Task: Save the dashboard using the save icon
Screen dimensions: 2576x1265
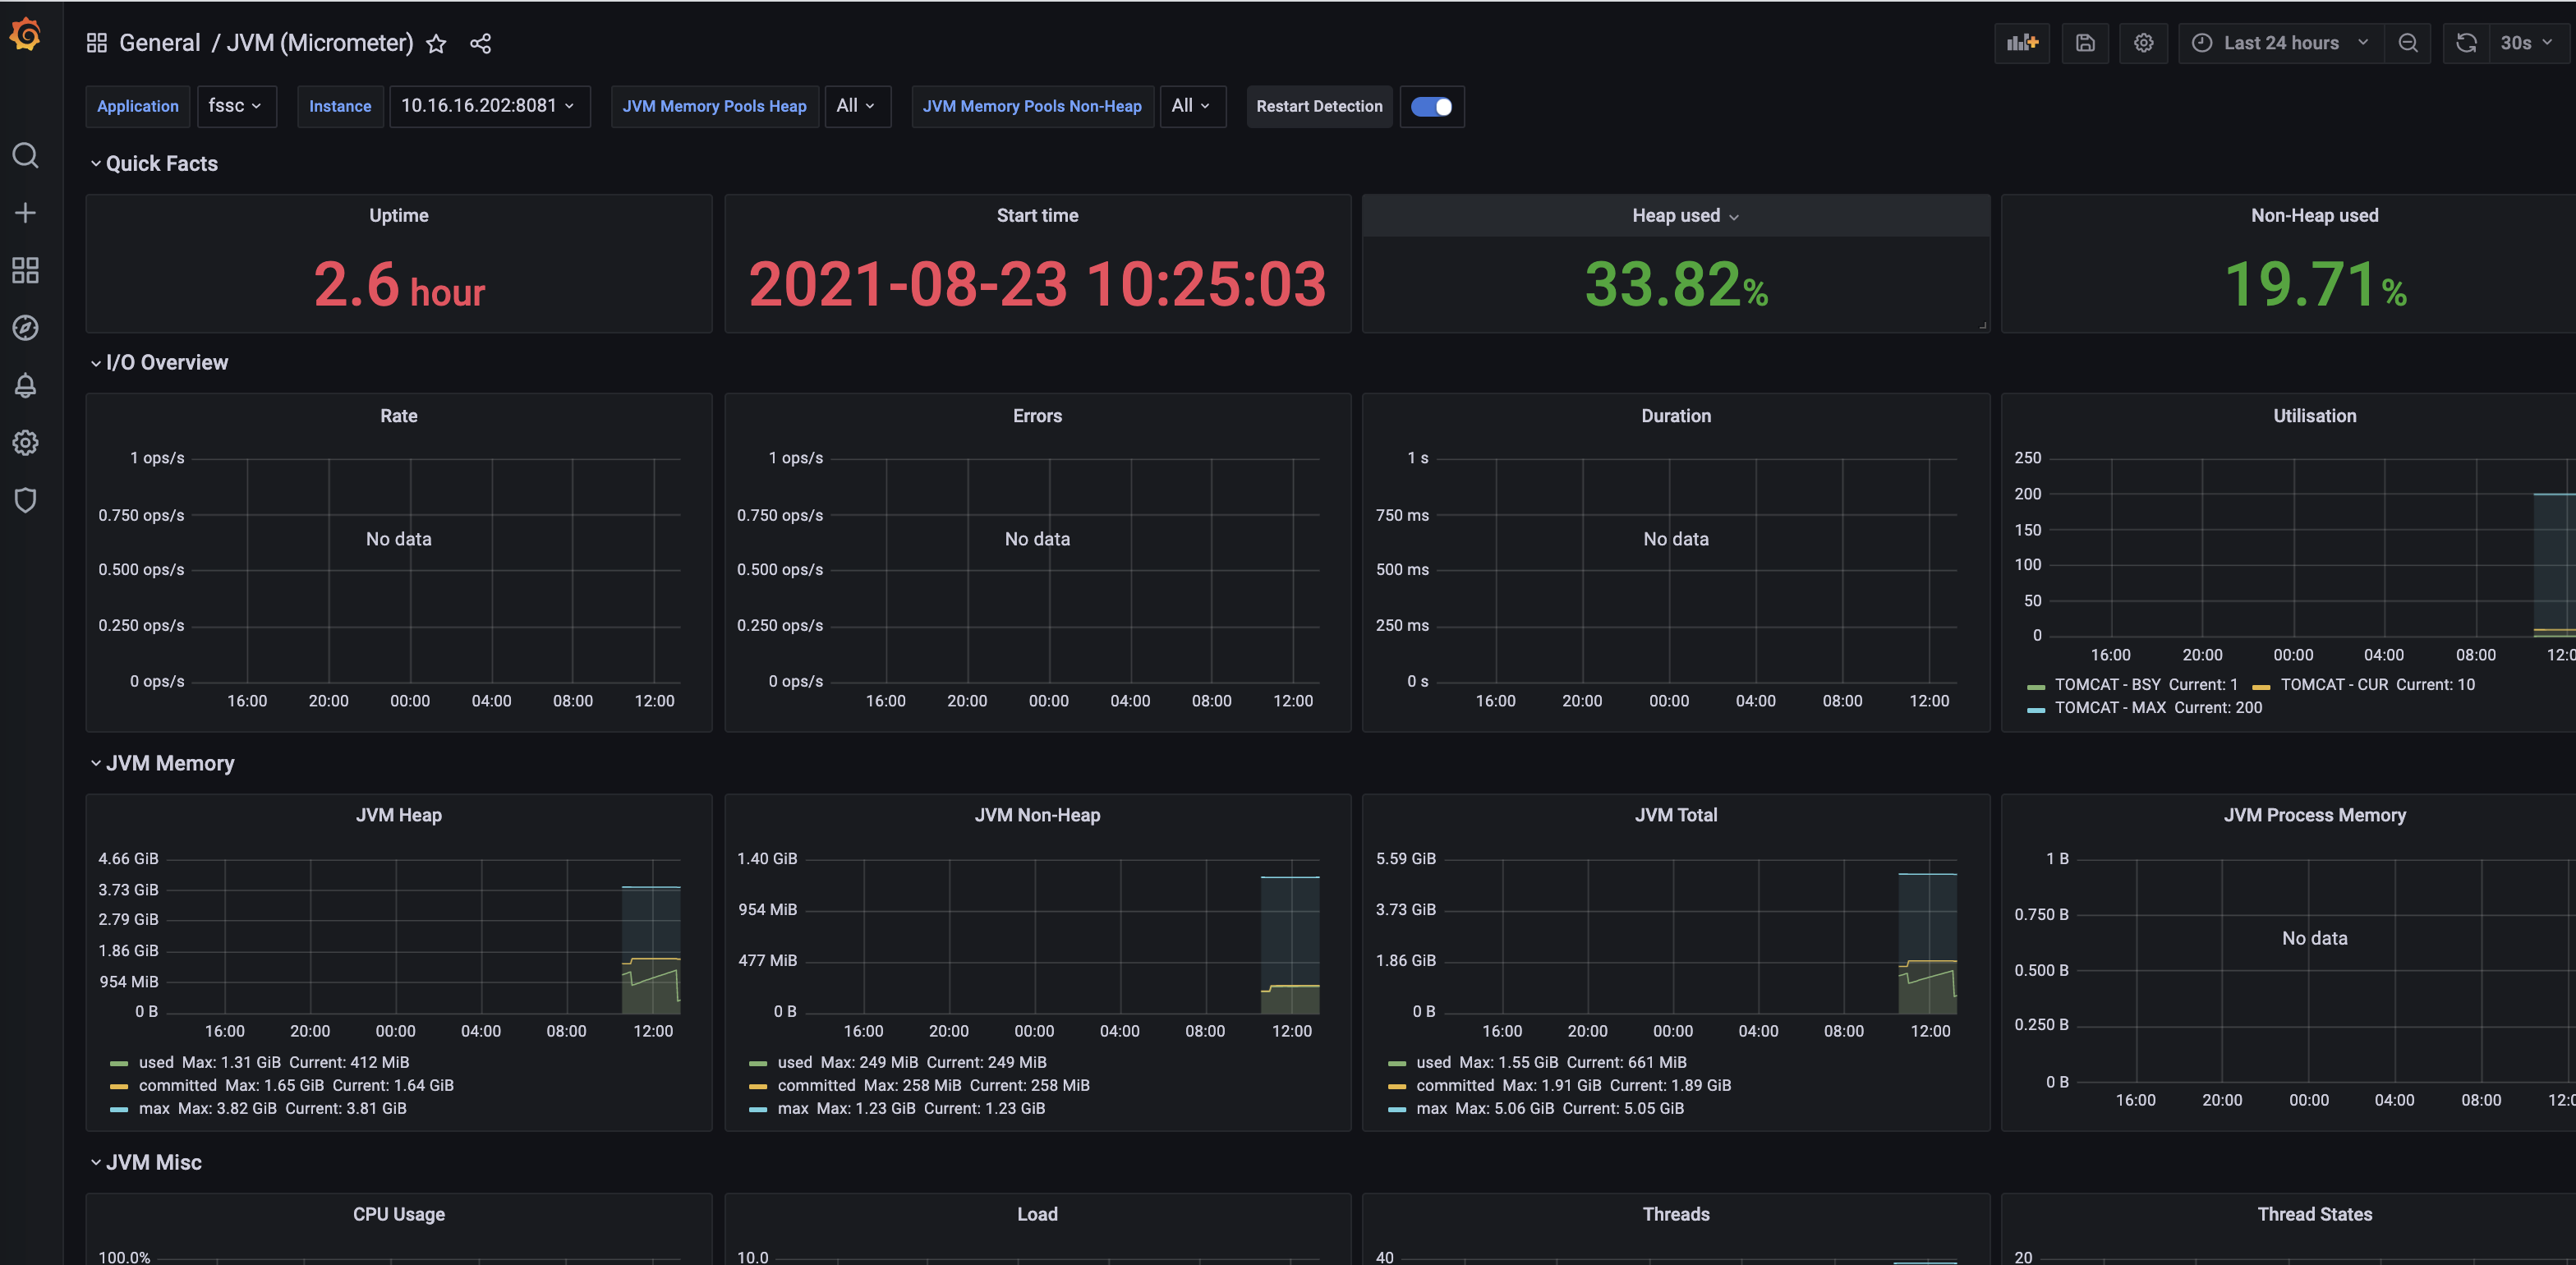Action: point(2086,43)
